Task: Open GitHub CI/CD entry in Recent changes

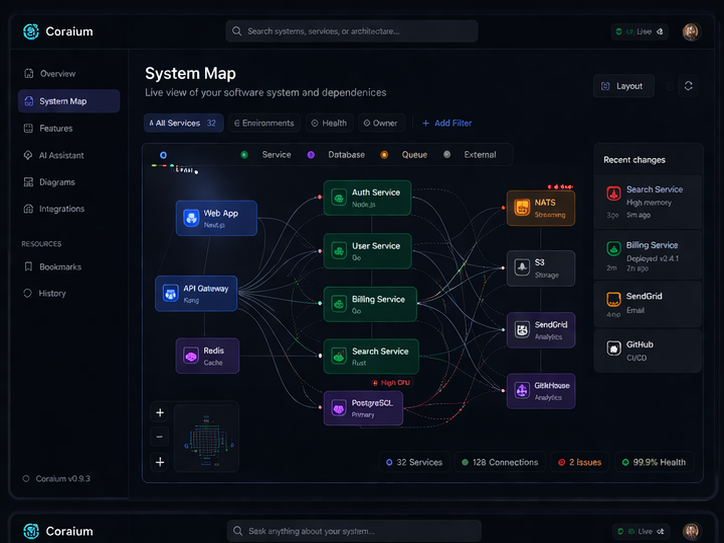Action: (x=647, y=350)
